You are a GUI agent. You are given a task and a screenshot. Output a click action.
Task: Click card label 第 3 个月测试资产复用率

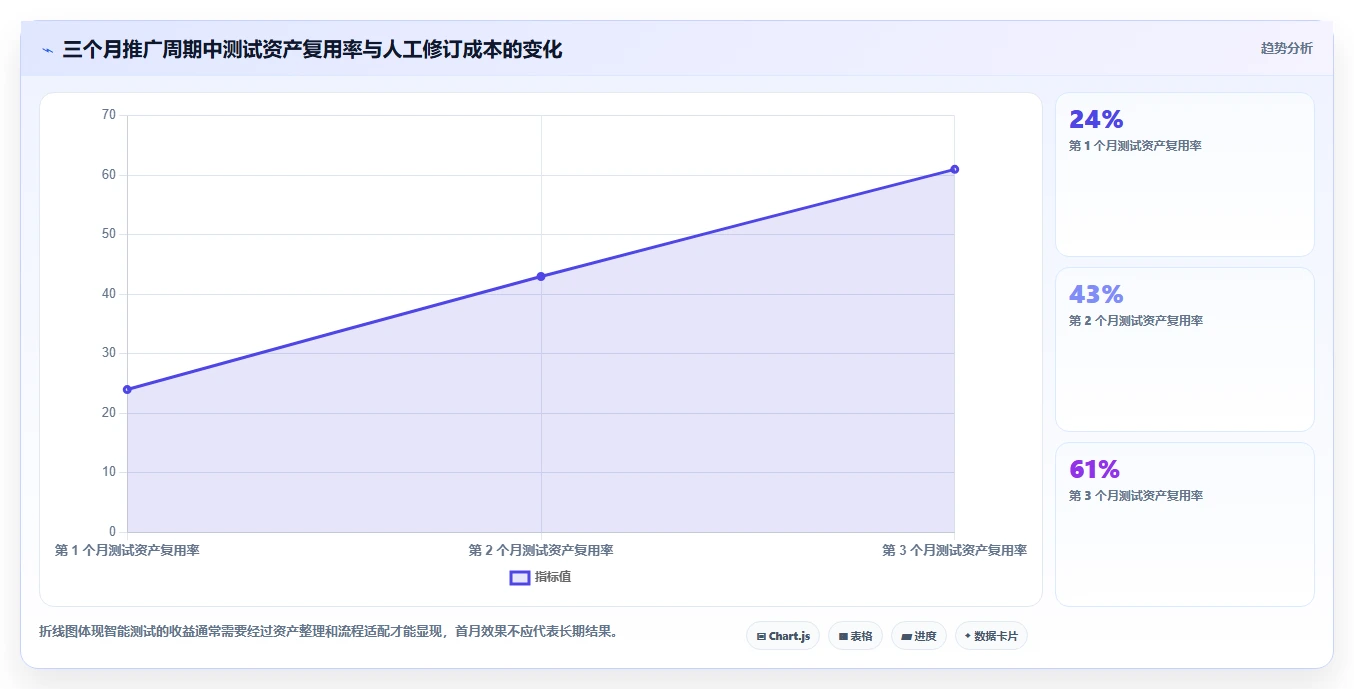pyautogui.click(x=1135, y=496)
